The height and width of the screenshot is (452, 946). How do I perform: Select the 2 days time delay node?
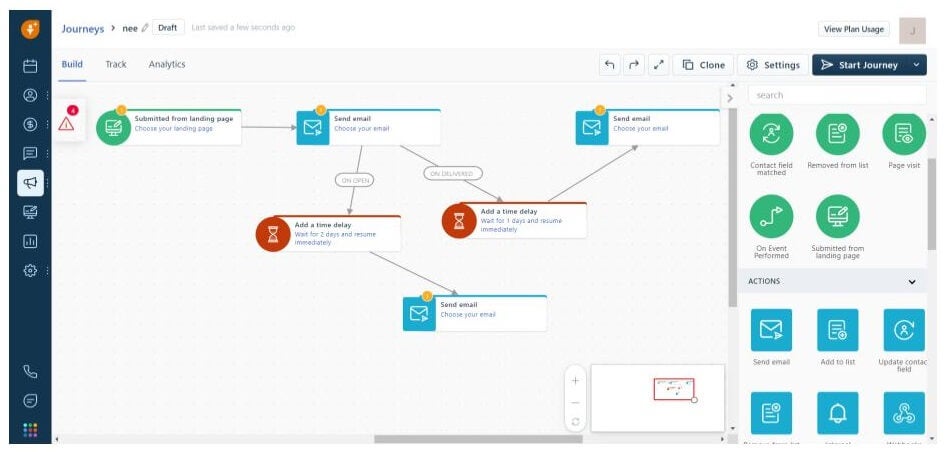tap(329, 234)
